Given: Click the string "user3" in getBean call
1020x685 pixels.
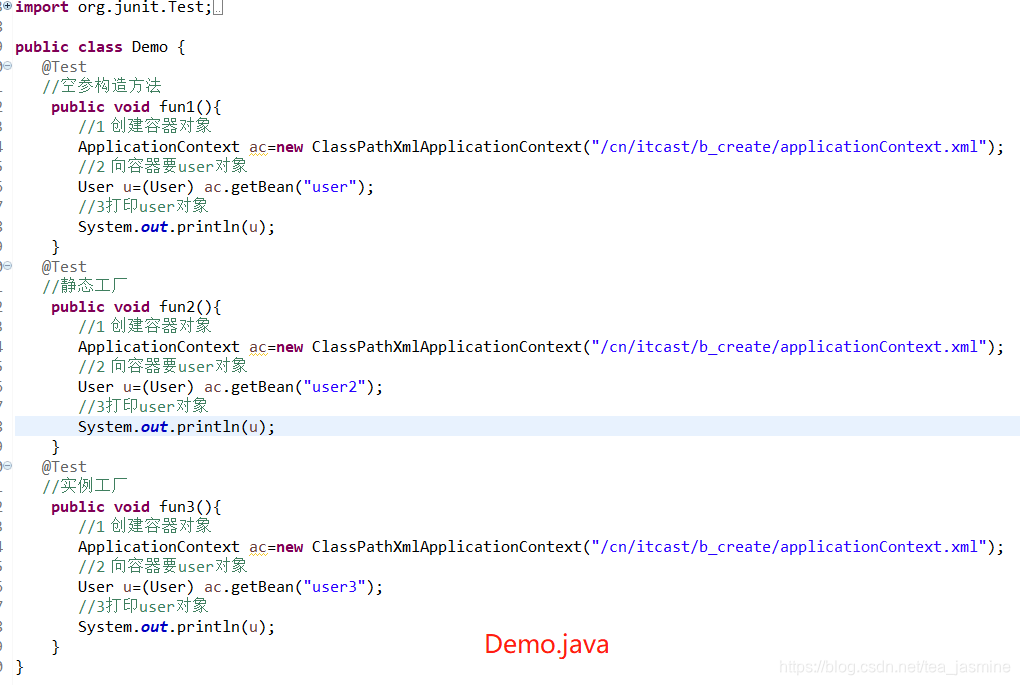Looking at the screenshot, I should pyautogui.click(x=334, y=586).
